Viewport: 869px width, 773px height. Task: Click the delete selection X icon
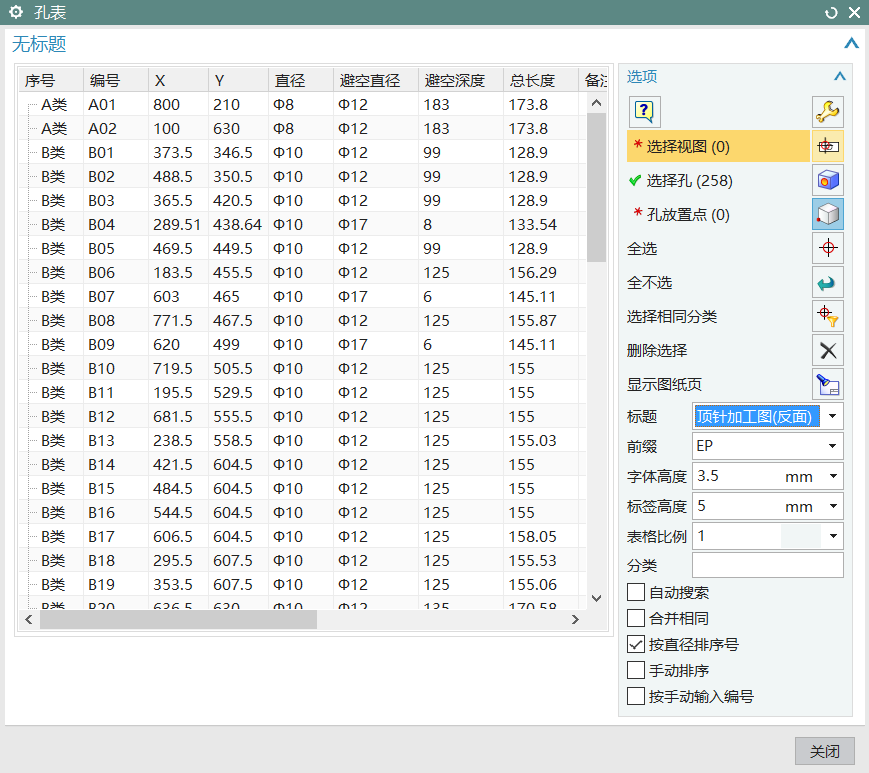point(827,350)
